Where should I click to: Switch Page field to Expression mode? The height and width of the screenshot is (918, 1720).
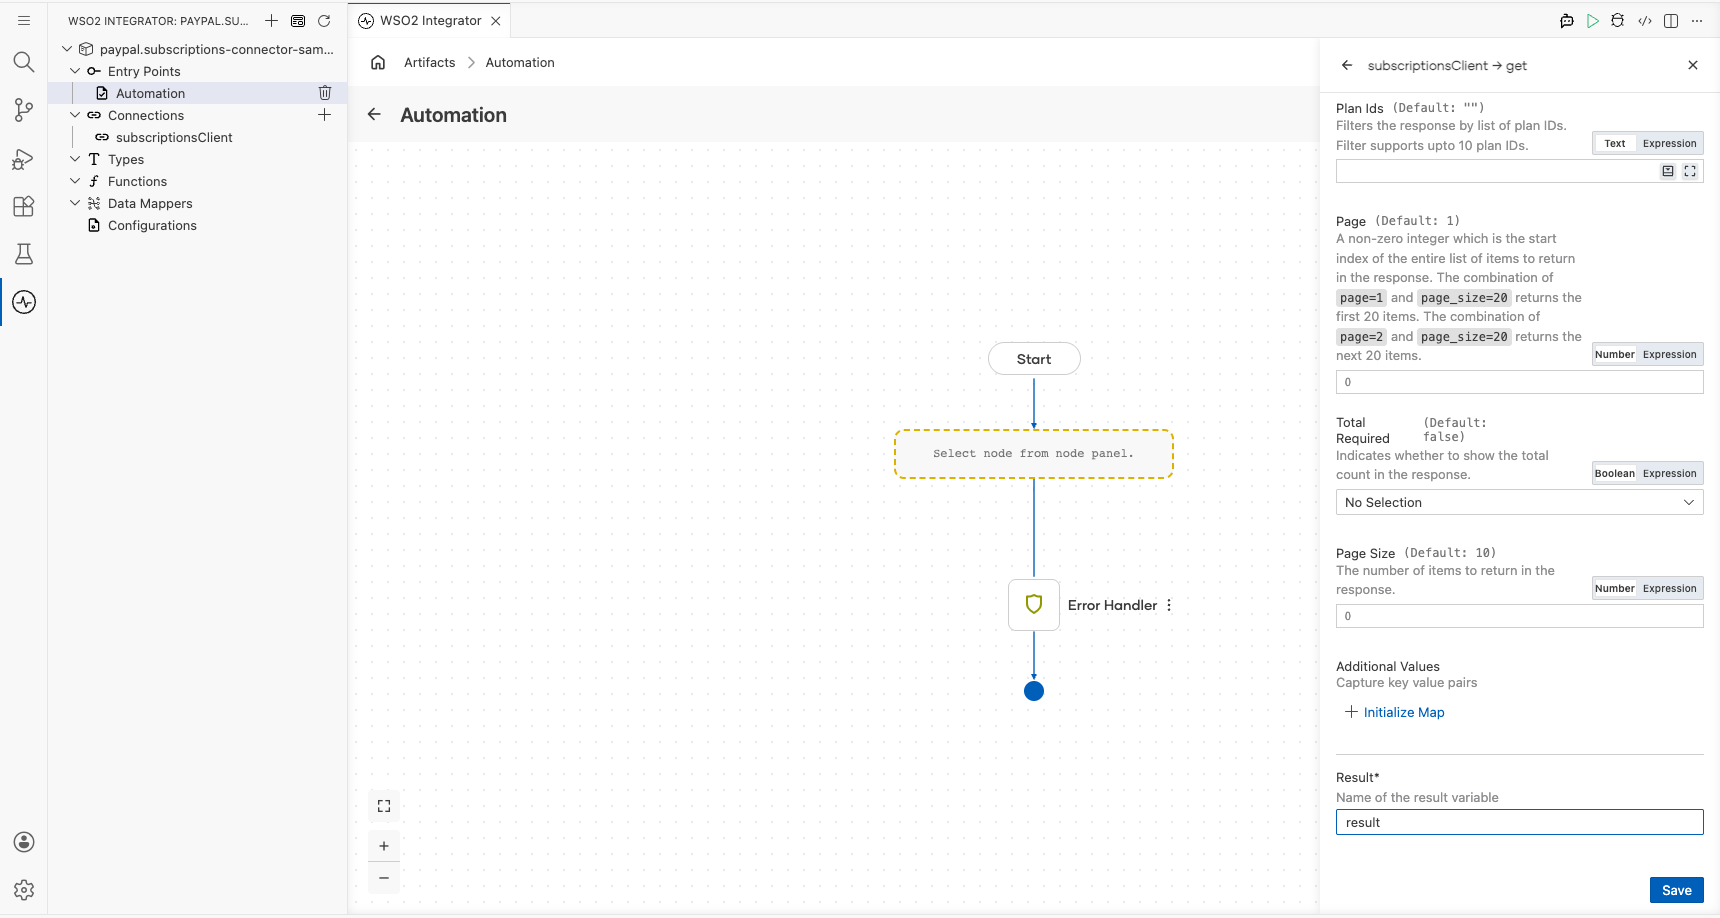[x=1669, y=355]
